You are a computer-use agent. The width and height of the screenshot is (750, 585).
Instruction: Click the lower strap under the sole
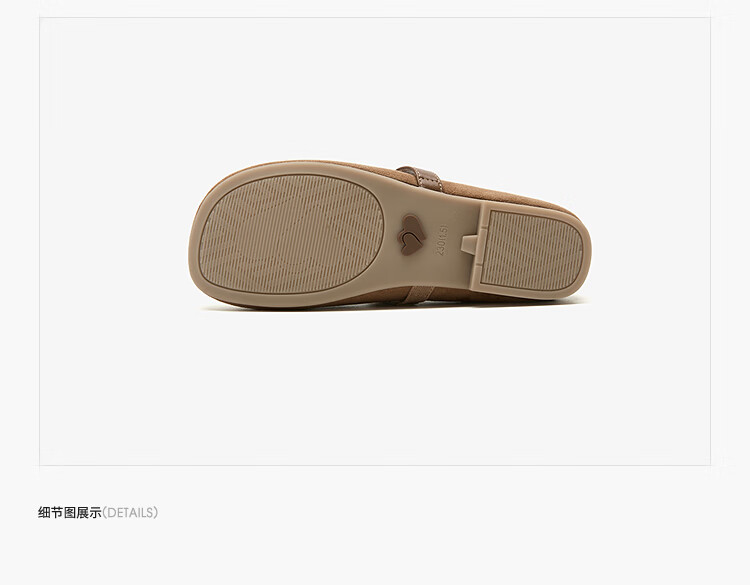point(418,294)
